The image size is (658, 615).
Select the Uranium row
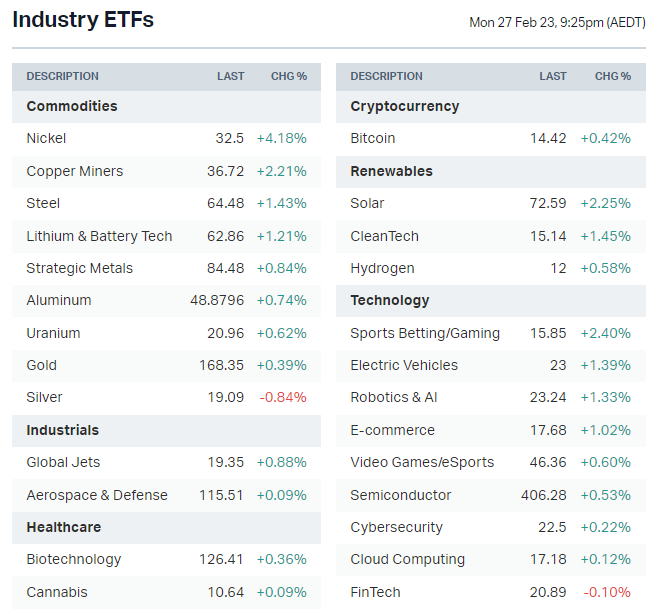(54, 333)
